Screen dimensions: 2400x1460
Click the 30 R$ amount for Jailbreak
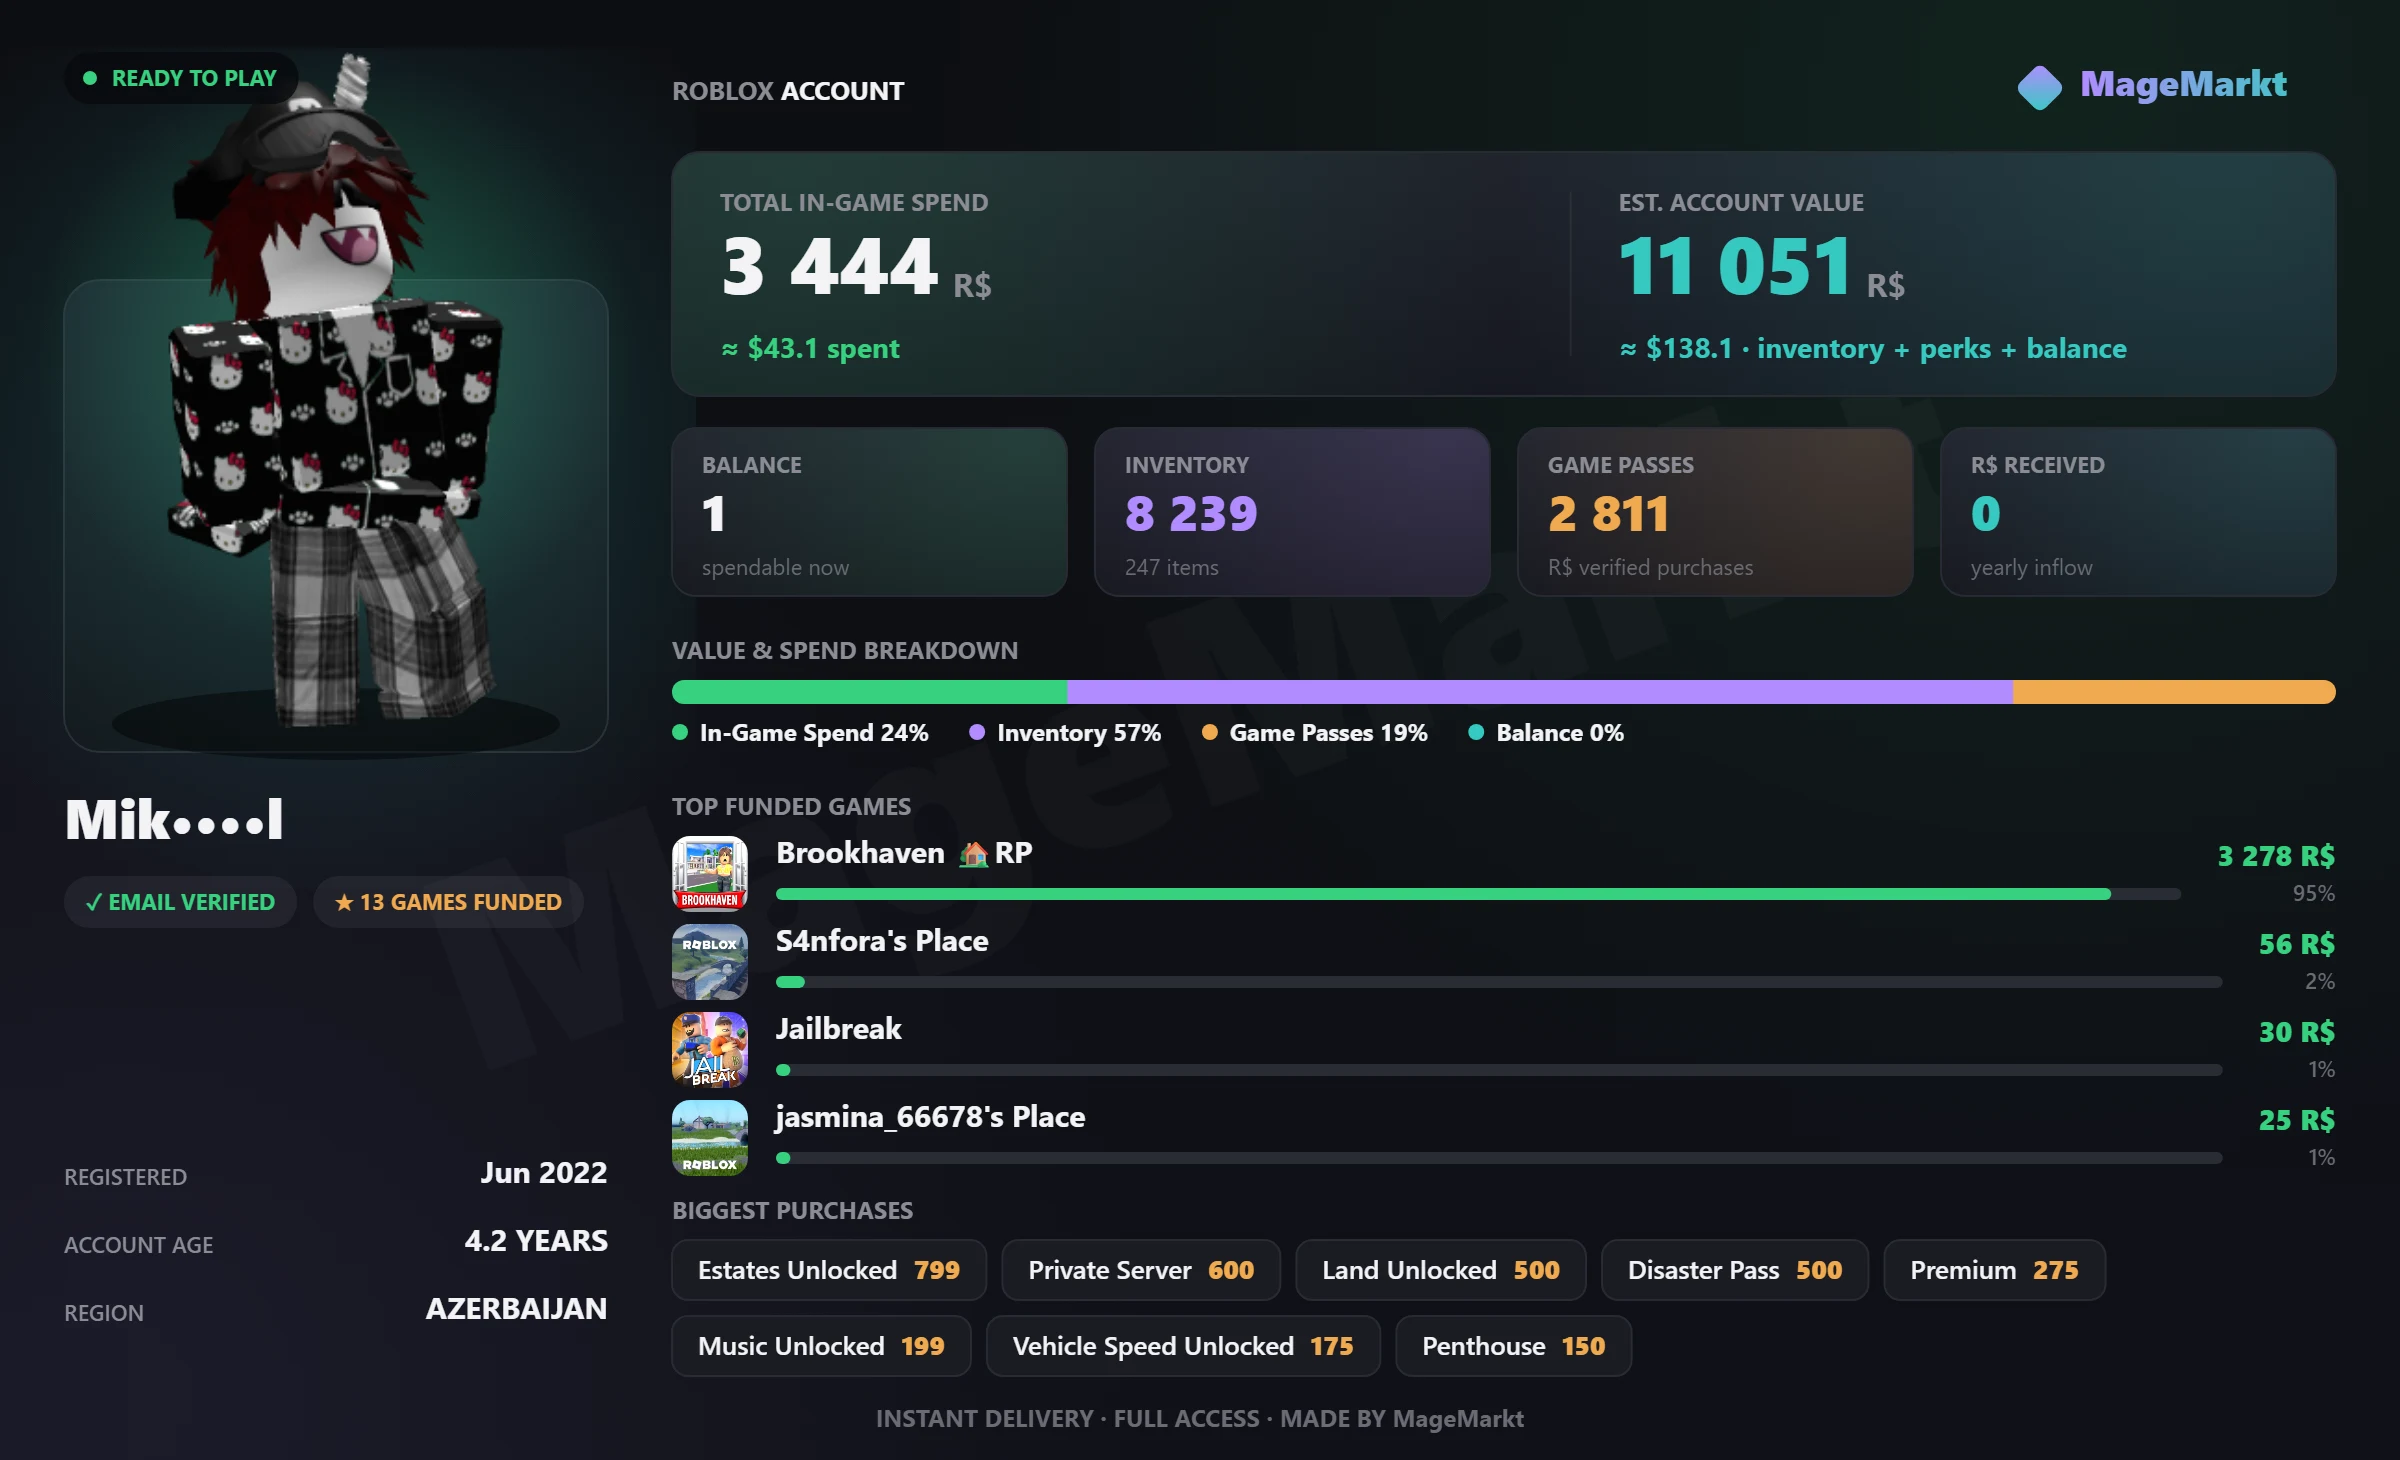[2297, 1032]
